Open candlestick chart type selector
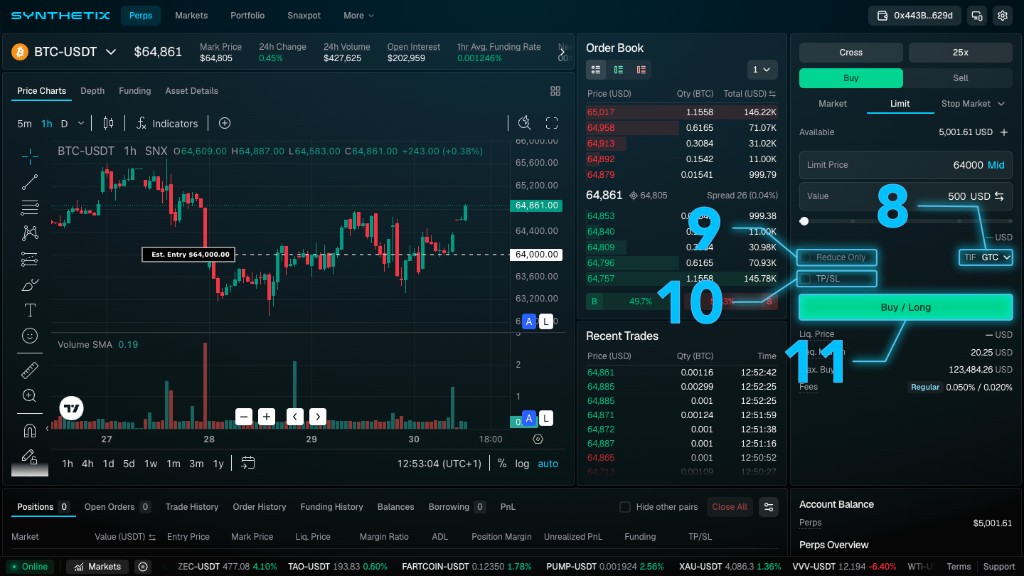This screenshot has width=1024, height=576. point(108,123)
